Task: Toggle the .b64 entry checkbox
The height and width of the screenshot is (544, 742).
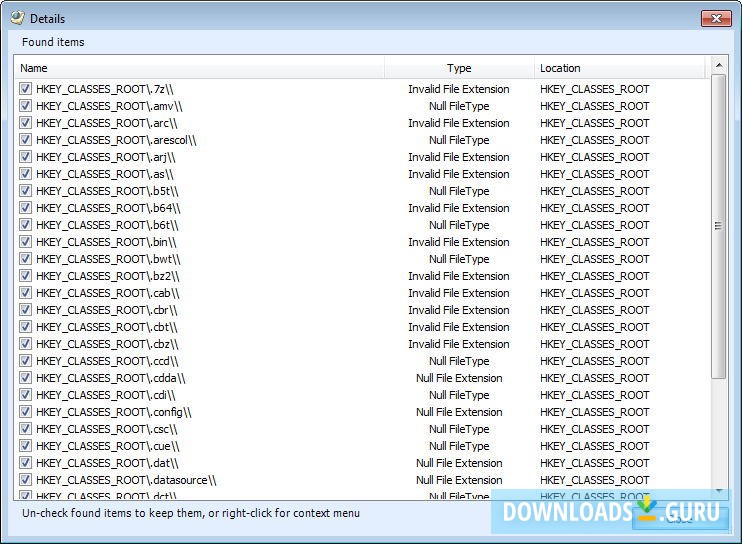Action: tap(26, 208)
